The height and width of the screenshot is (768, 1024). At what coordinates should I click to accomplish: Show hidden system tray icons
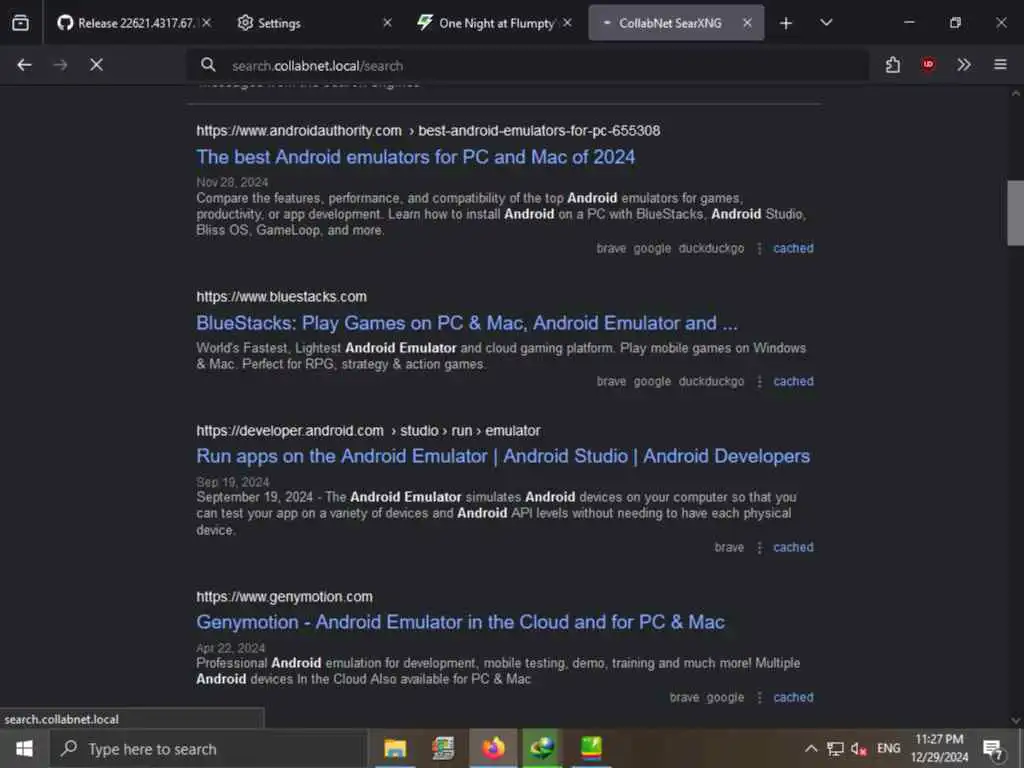[810, 748]
